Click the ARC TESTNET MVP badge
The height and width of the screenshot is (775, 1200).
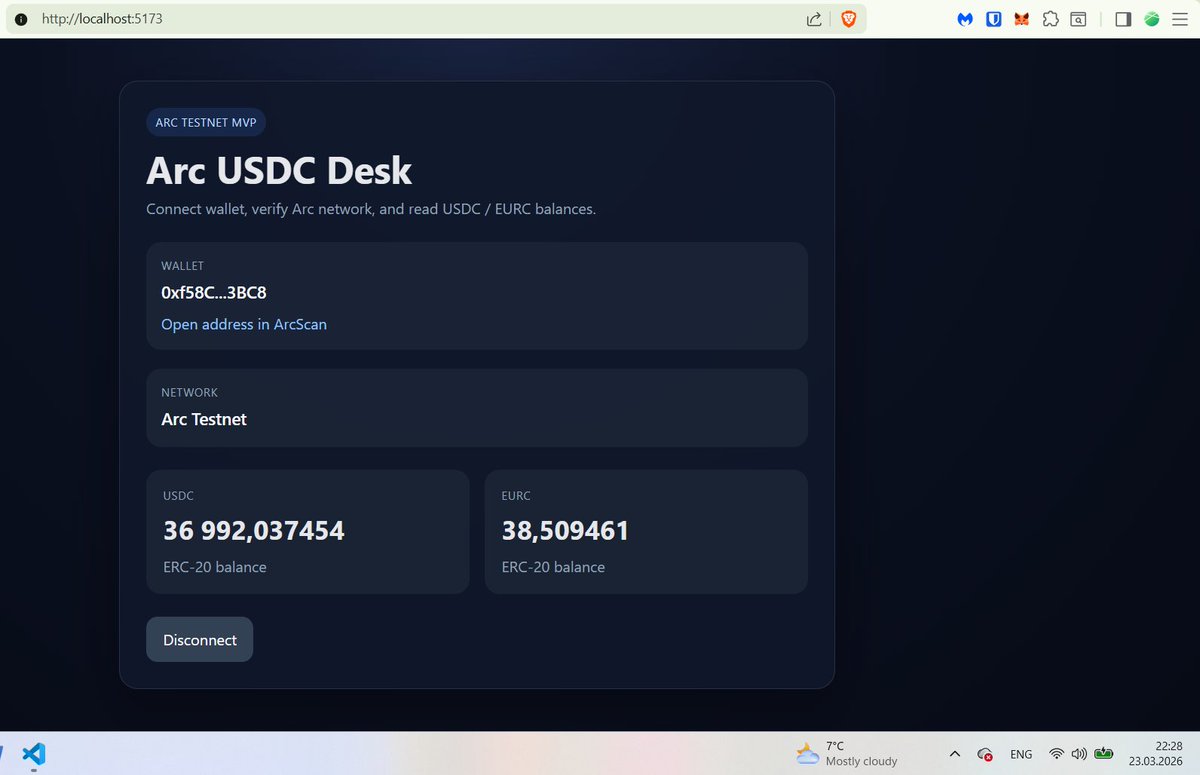coord(206,122)
